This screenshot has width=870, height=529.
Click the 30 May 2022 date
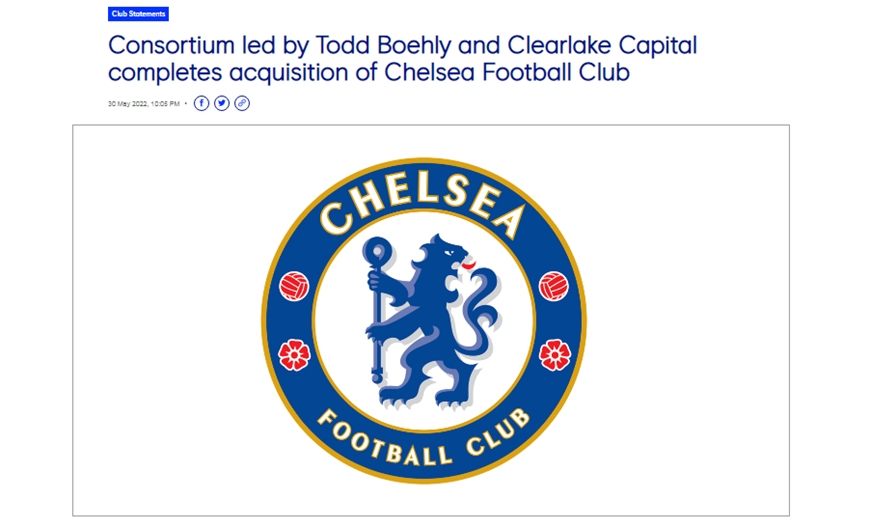tap(128, 104)
